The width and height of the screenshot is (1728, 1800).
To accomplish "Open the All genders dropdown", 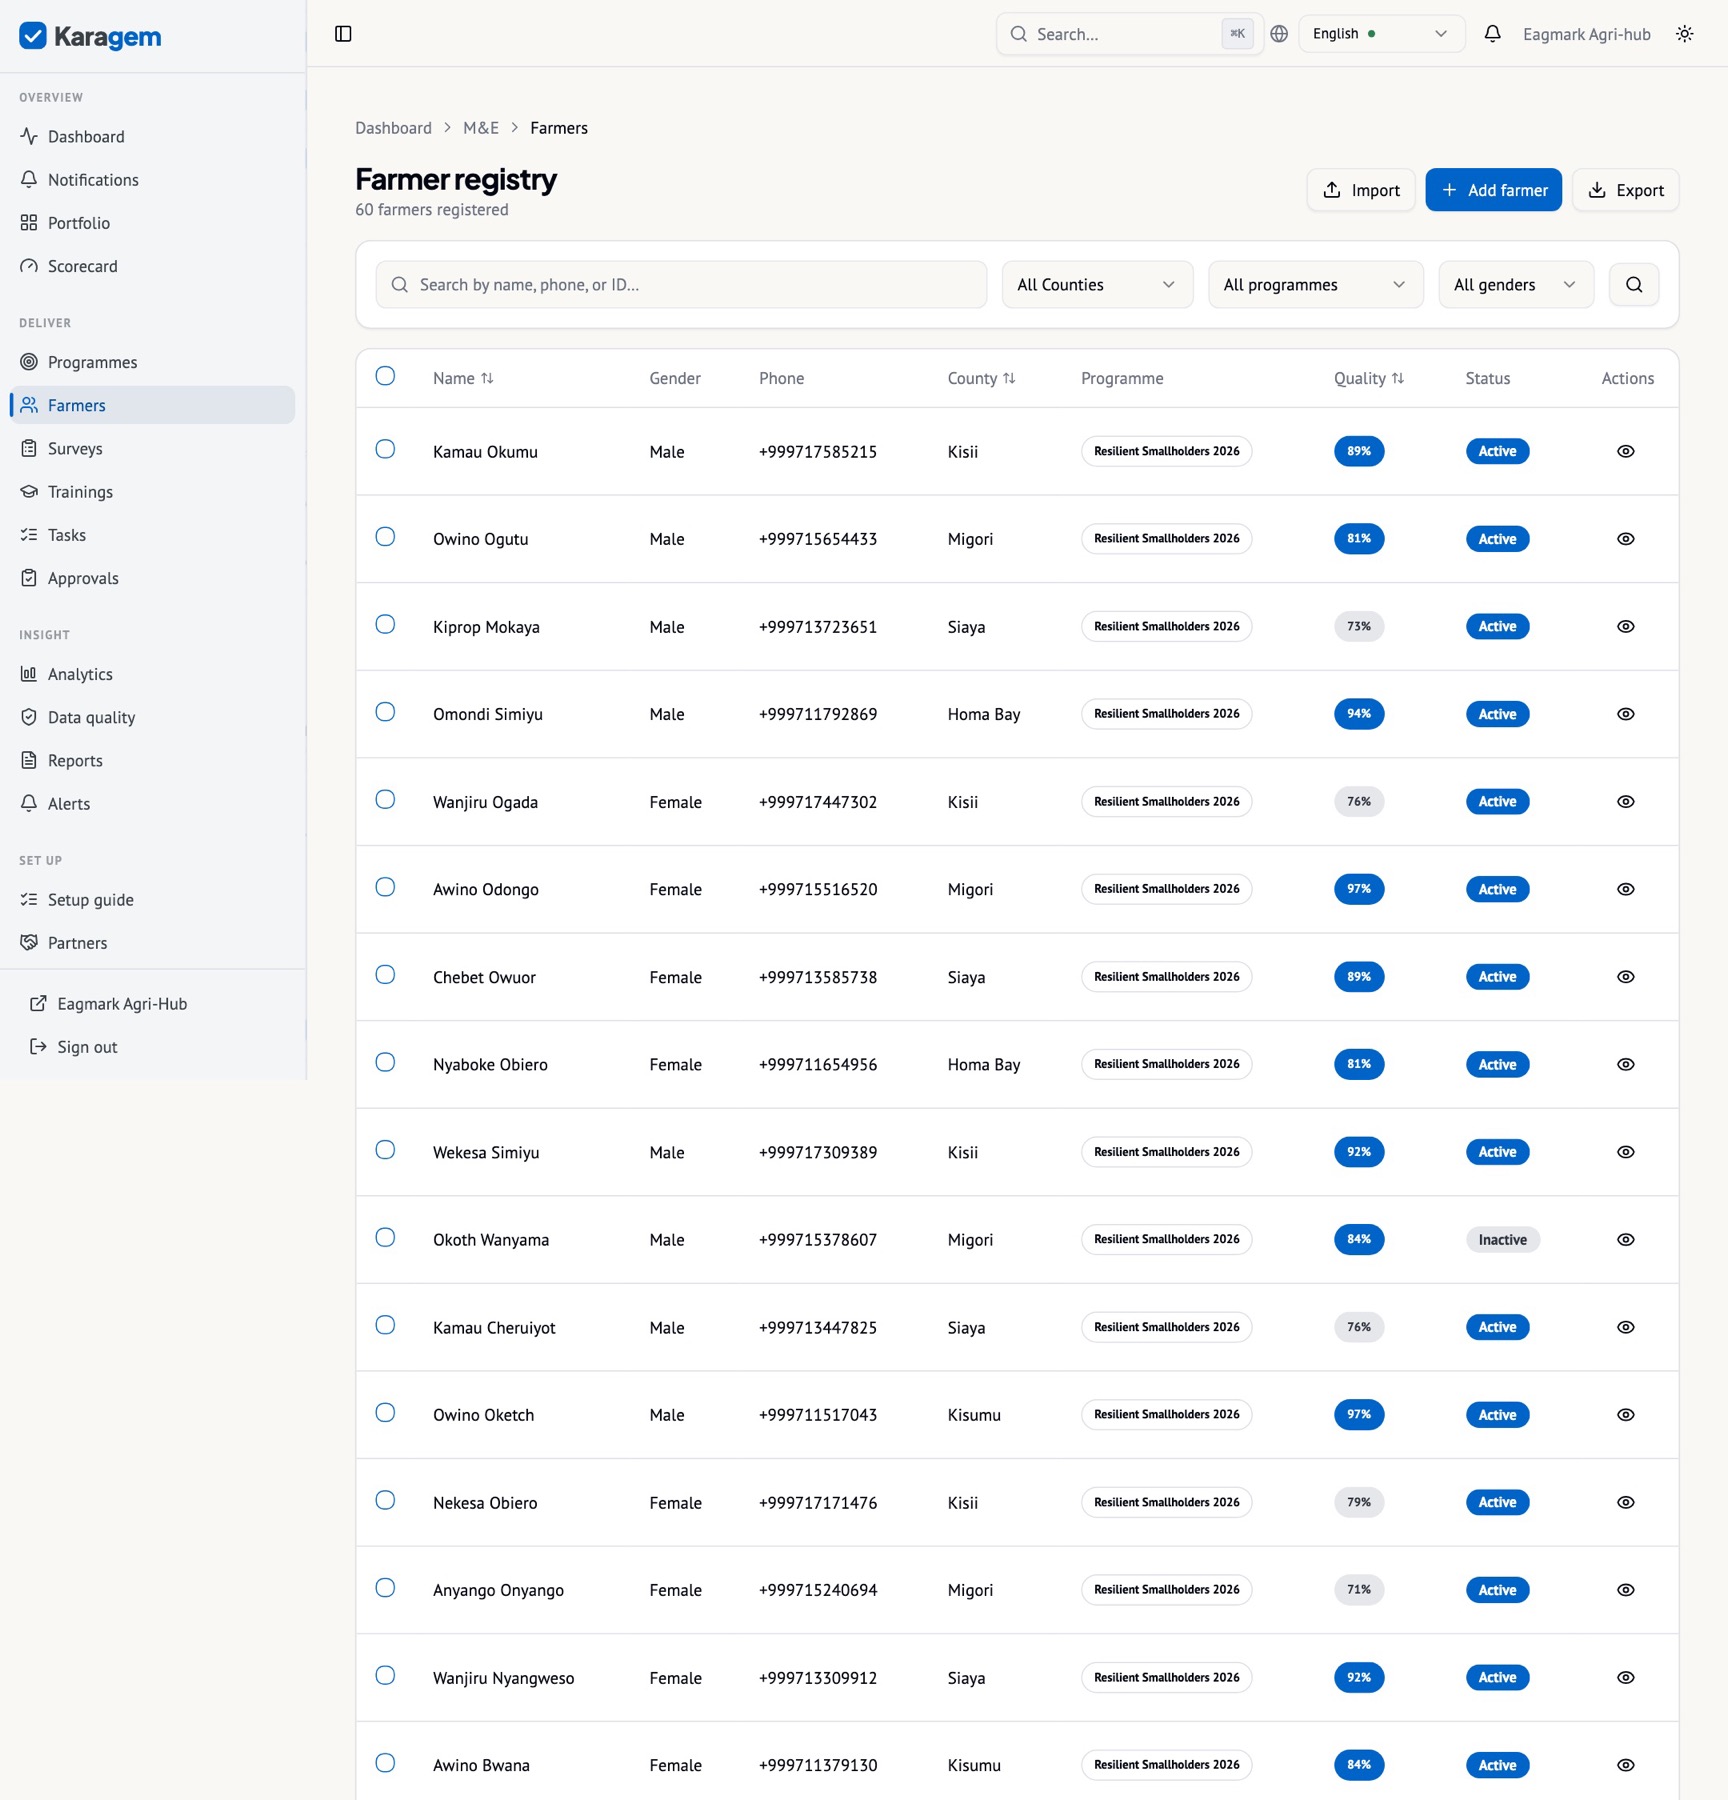I will click(1515, 285).
